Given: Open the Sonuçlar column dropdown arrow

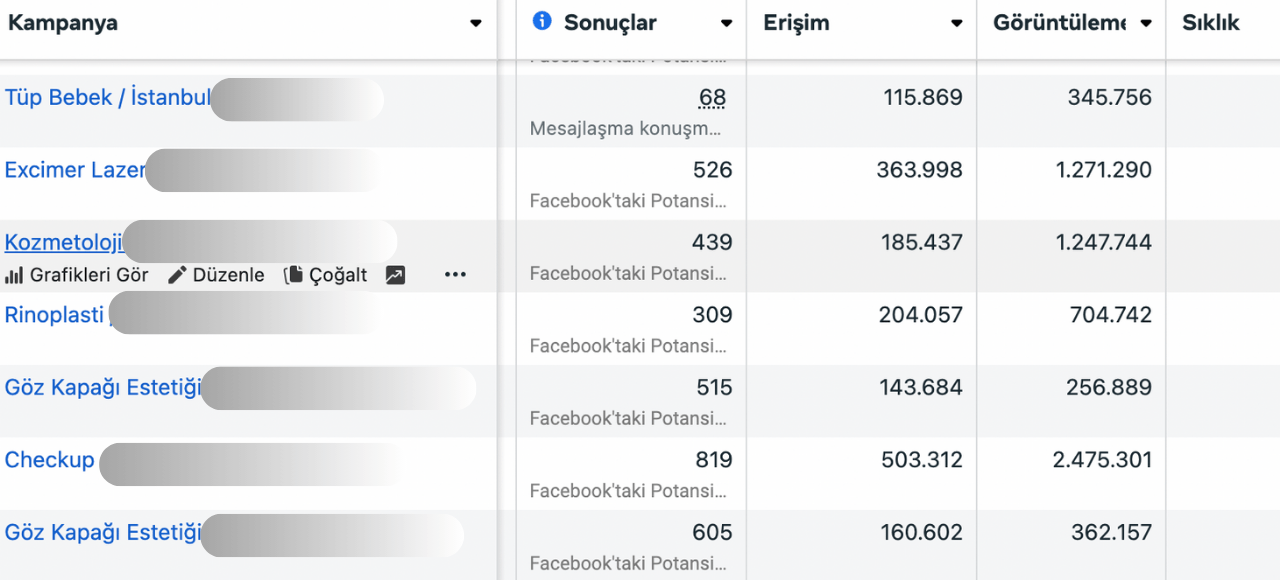Looking at the screenshot, I should [x=726, y=23].
